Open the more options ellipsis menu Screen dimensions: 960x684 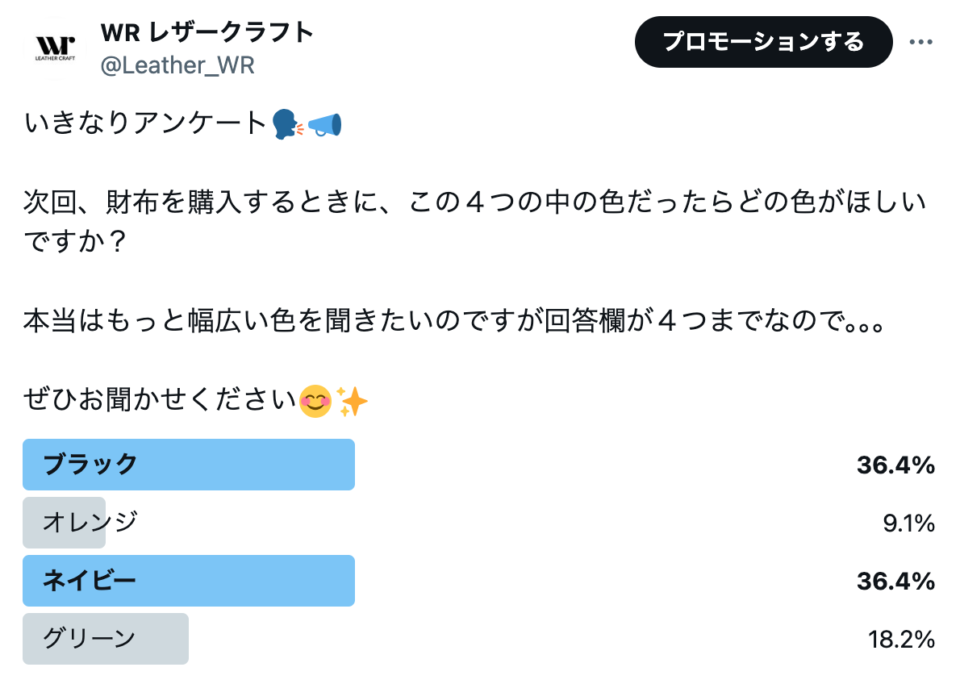920,43
